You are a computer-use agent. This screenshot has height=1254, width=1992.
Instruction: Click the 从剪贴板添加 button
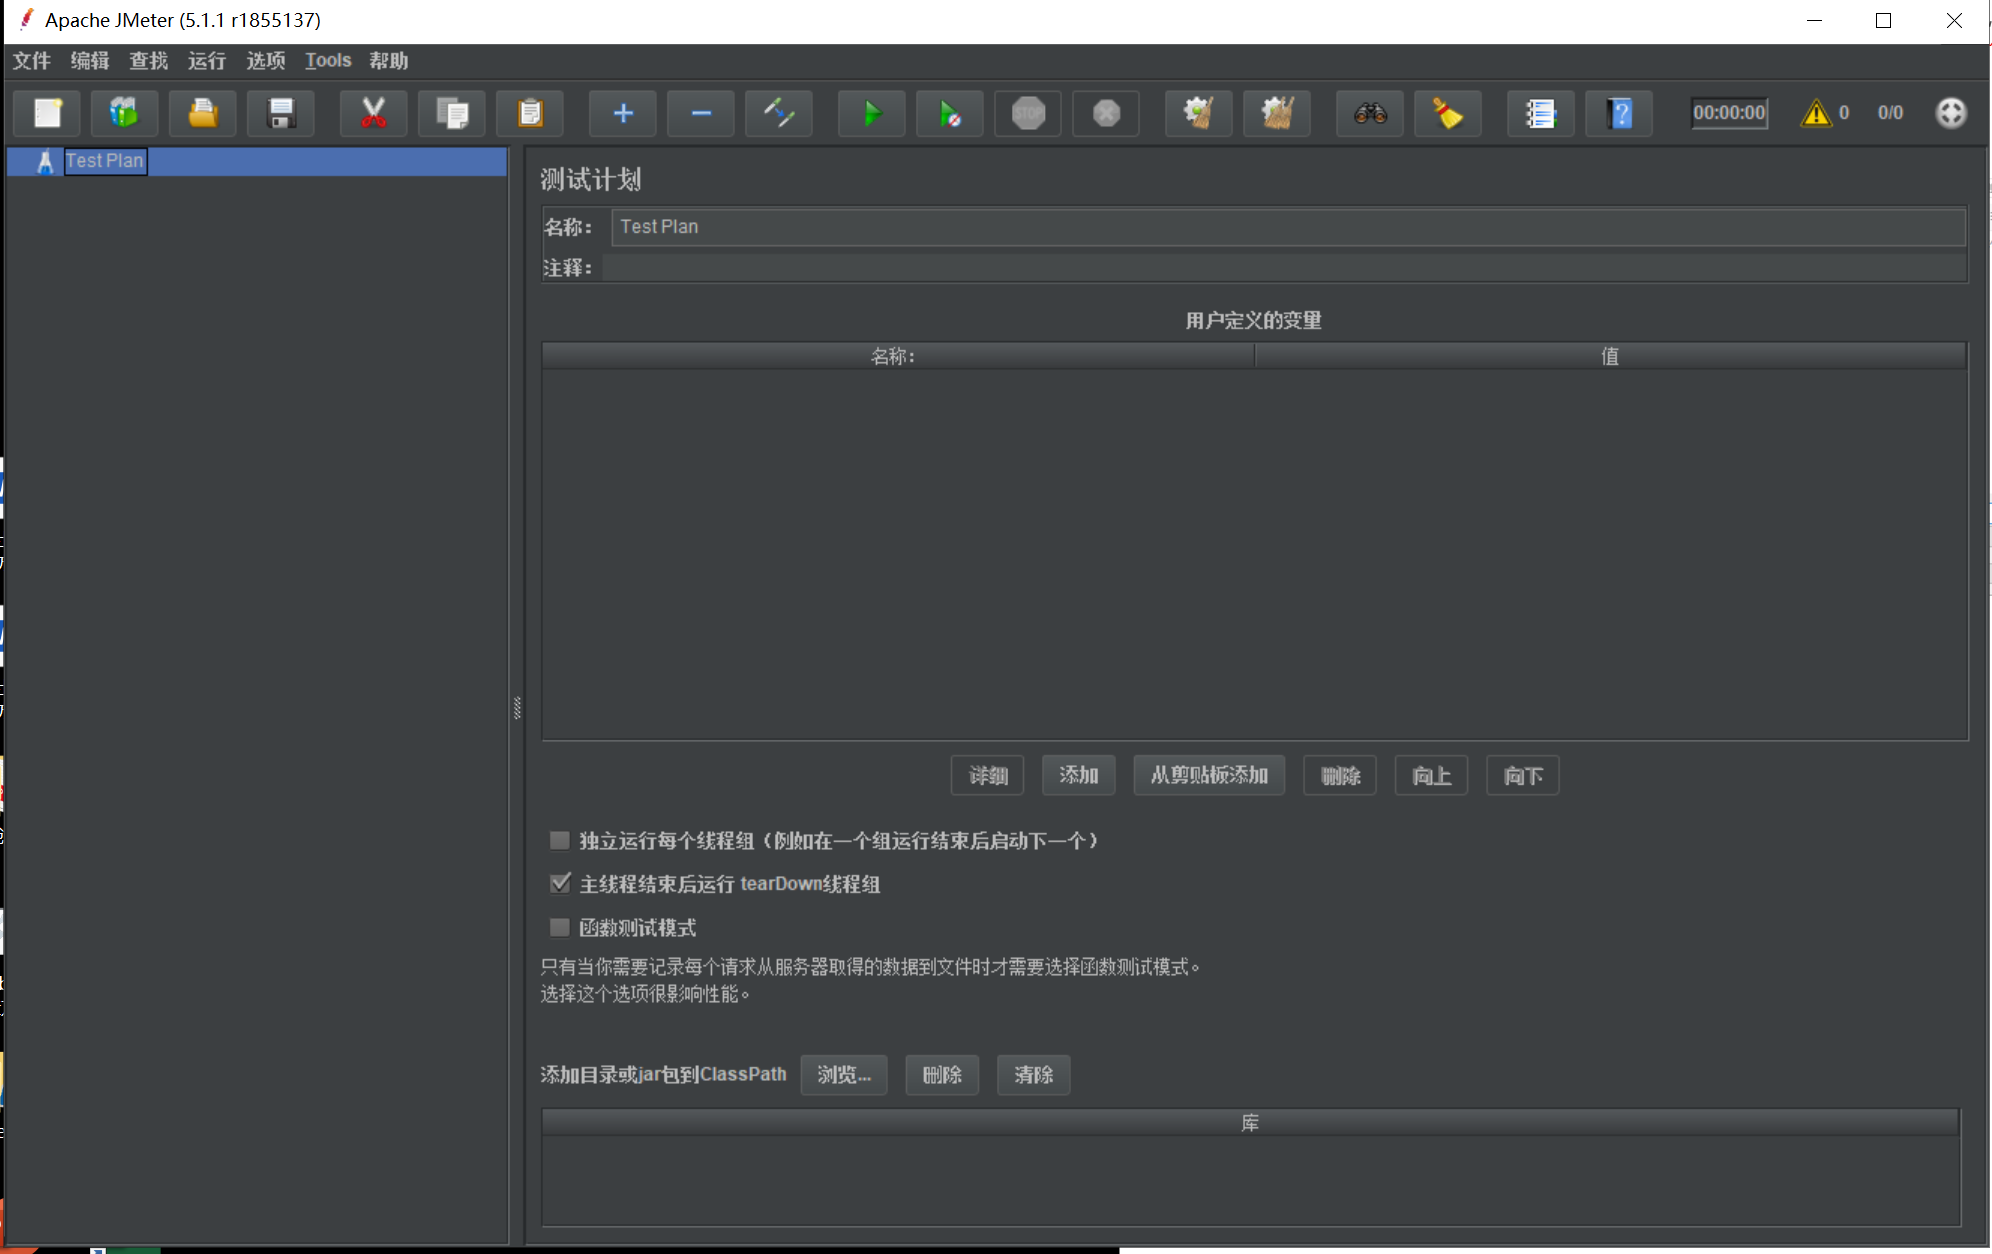[1210, 776]
